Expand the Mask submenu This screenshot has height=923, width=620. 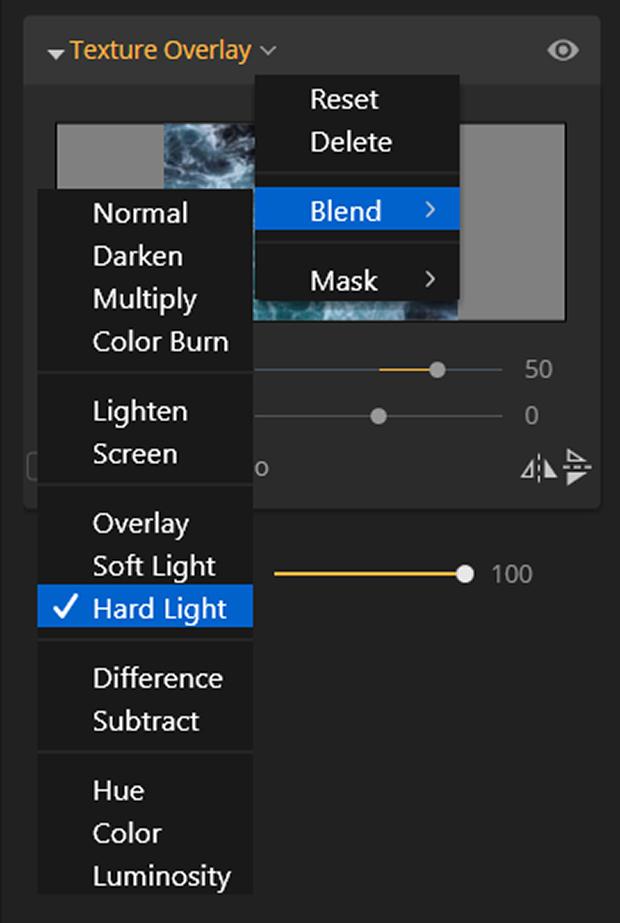(357, 280)
